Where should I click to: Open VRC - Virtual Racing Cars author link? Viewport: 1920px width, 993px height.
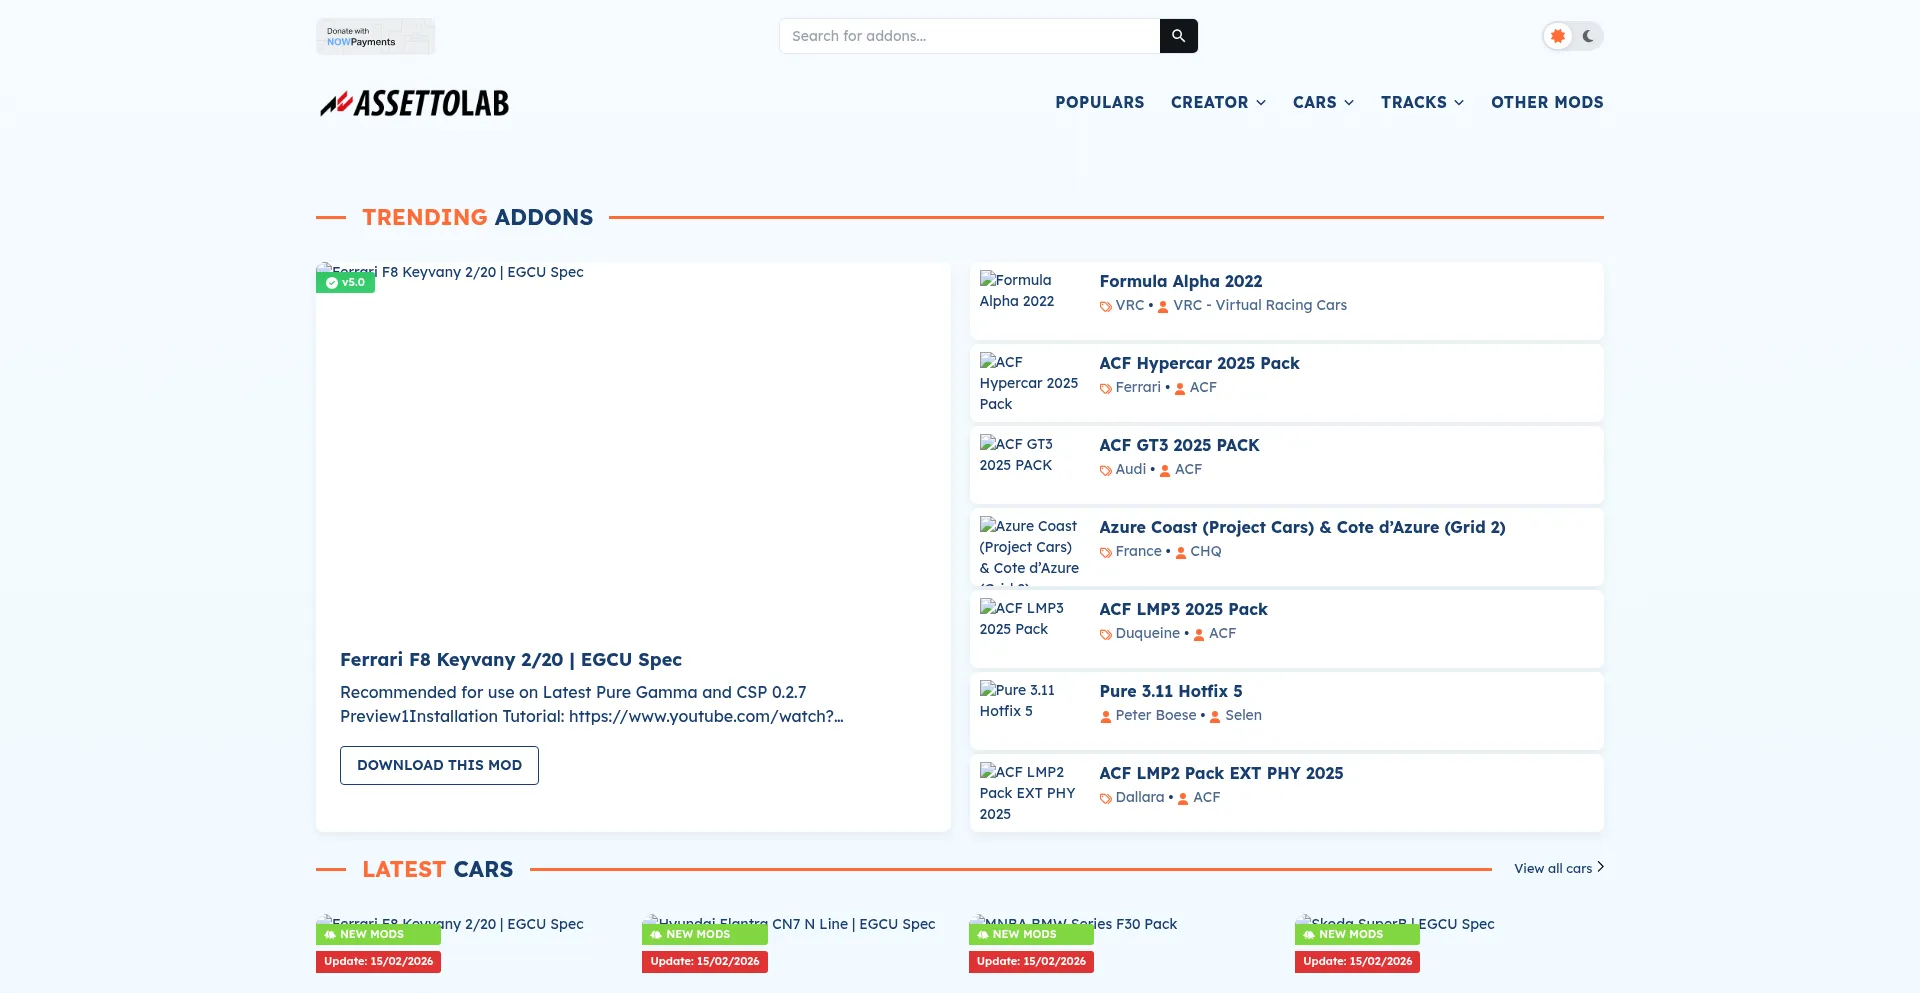point(1260,305)
